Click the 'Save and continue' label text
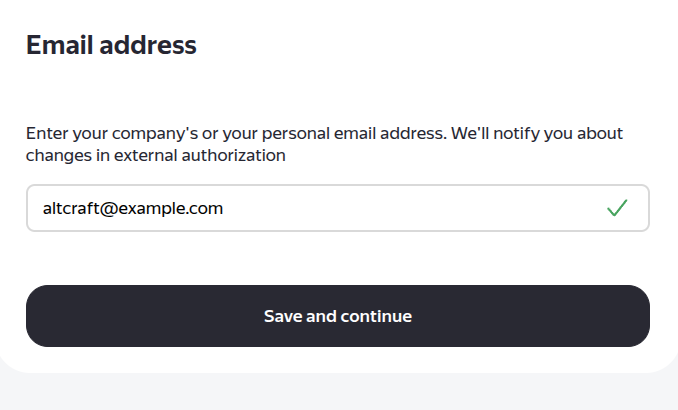Image resolution: width=678 pixels, height=410 pixels. coord(337,316)
